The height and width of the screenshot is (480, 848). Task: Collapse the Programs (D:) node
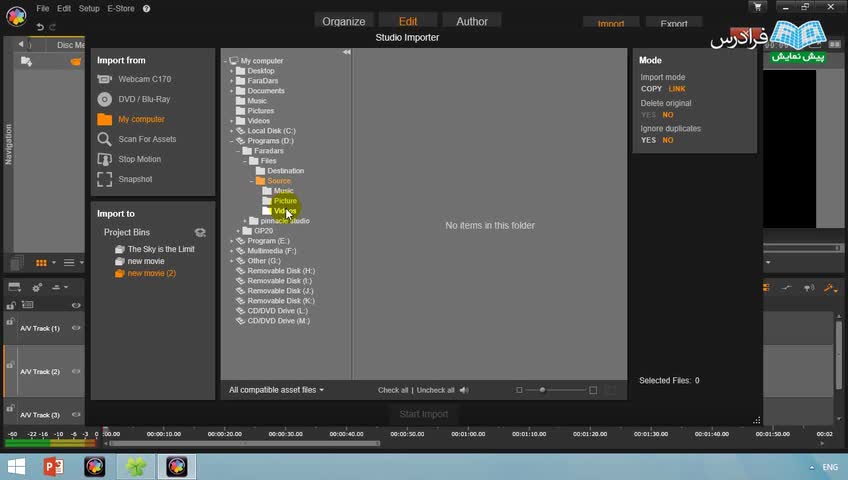click(231, 141)
